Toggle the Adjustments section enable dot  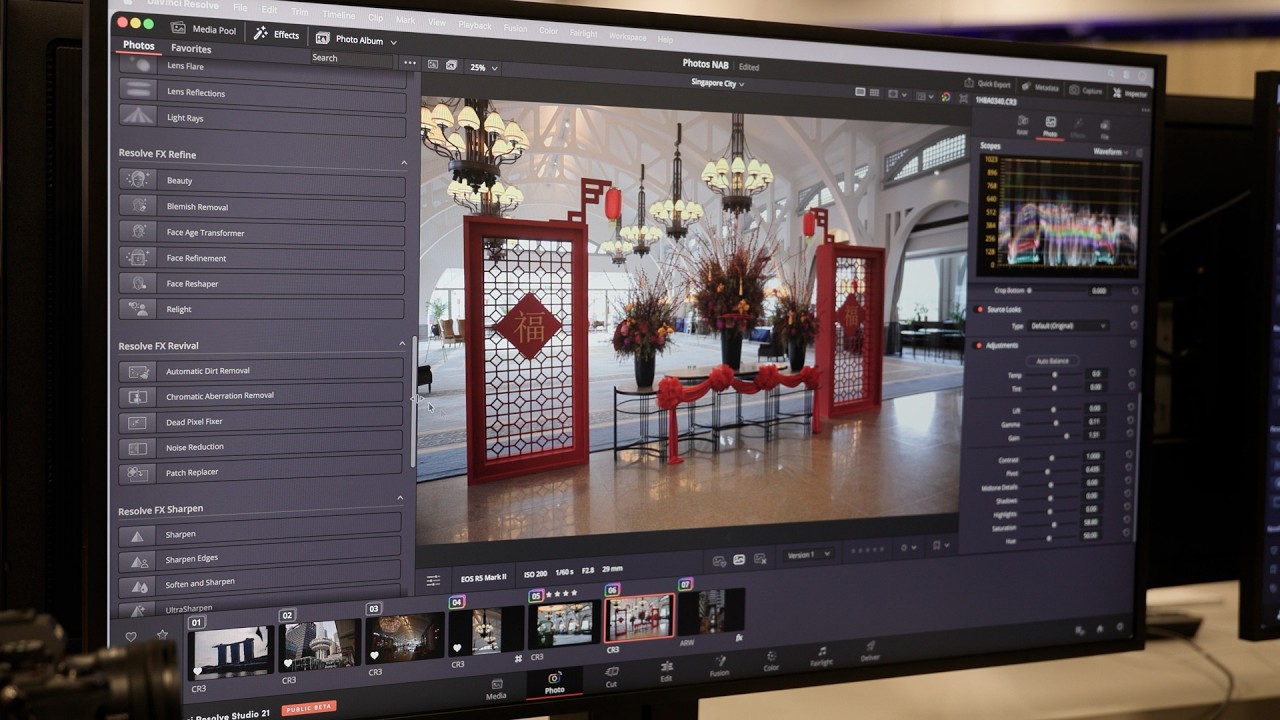(x=979, y=345)
